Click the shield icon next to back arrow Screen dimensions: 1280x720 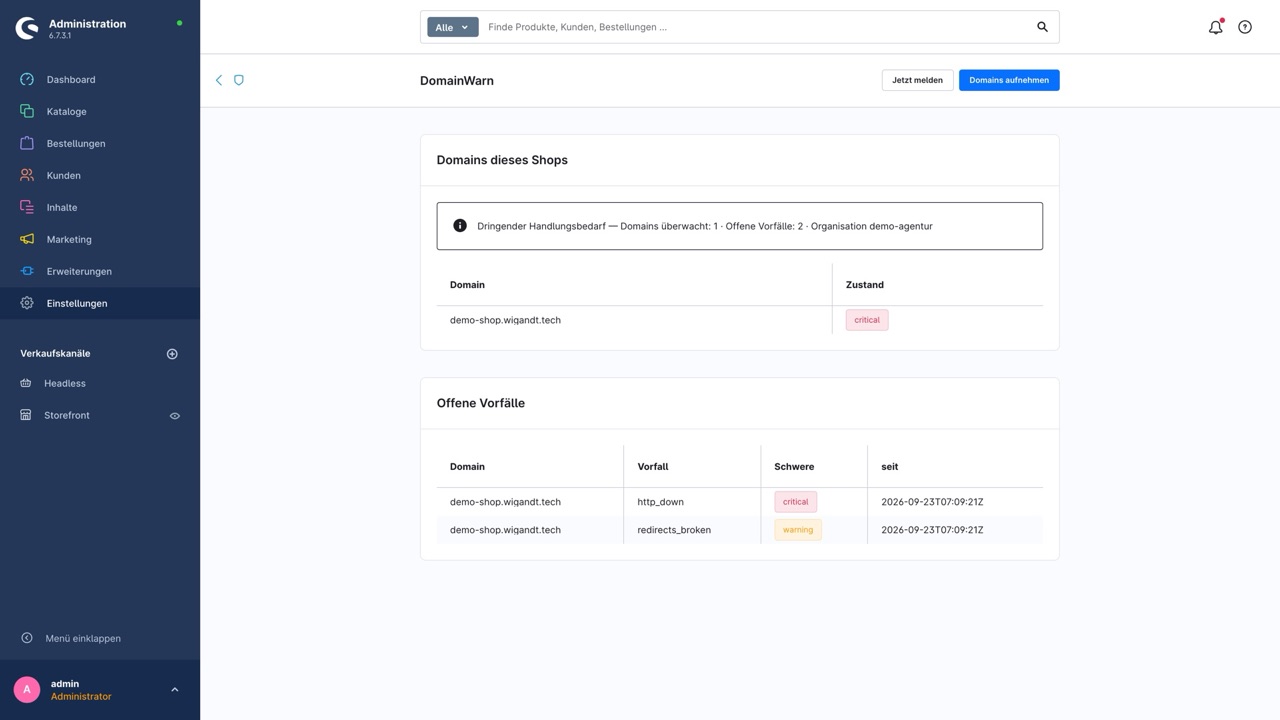coord(239,80)
